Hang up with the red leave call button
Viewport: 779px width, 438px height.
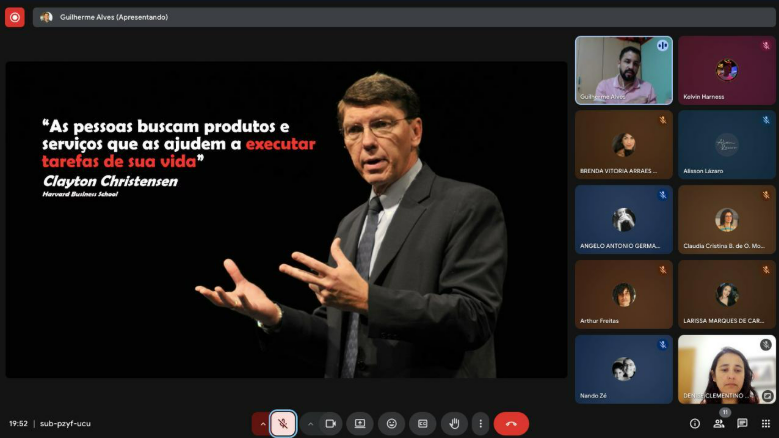pos(511,423)
